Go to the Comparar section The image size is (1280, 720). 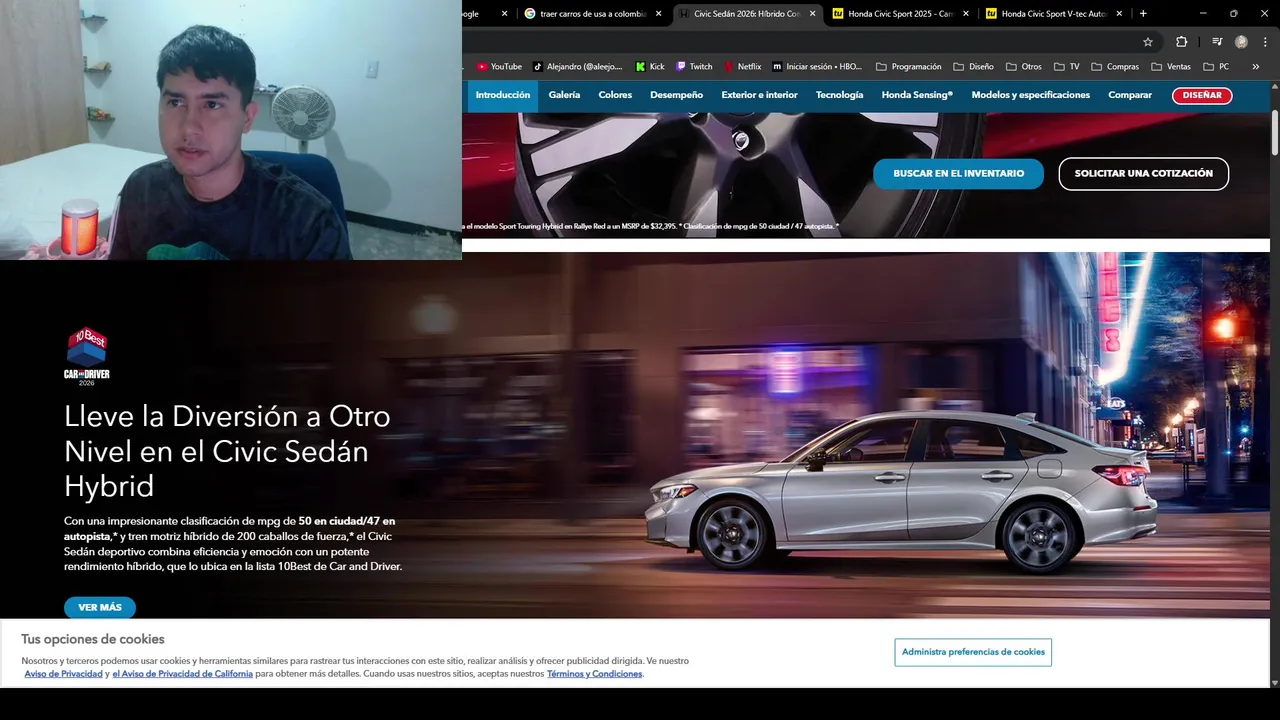coord(1130,95)
